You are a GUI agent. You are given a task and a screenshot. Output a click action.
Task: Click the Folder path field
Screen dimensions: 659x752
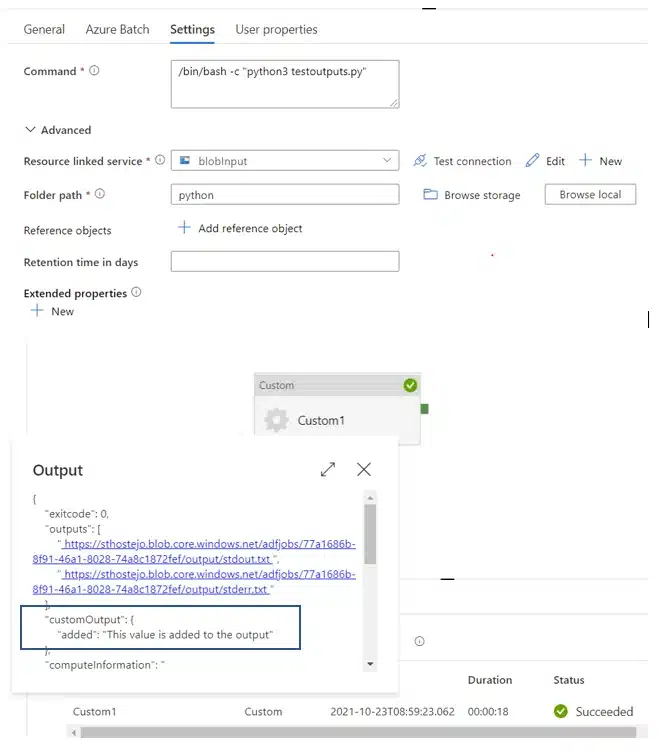(285, 195)
